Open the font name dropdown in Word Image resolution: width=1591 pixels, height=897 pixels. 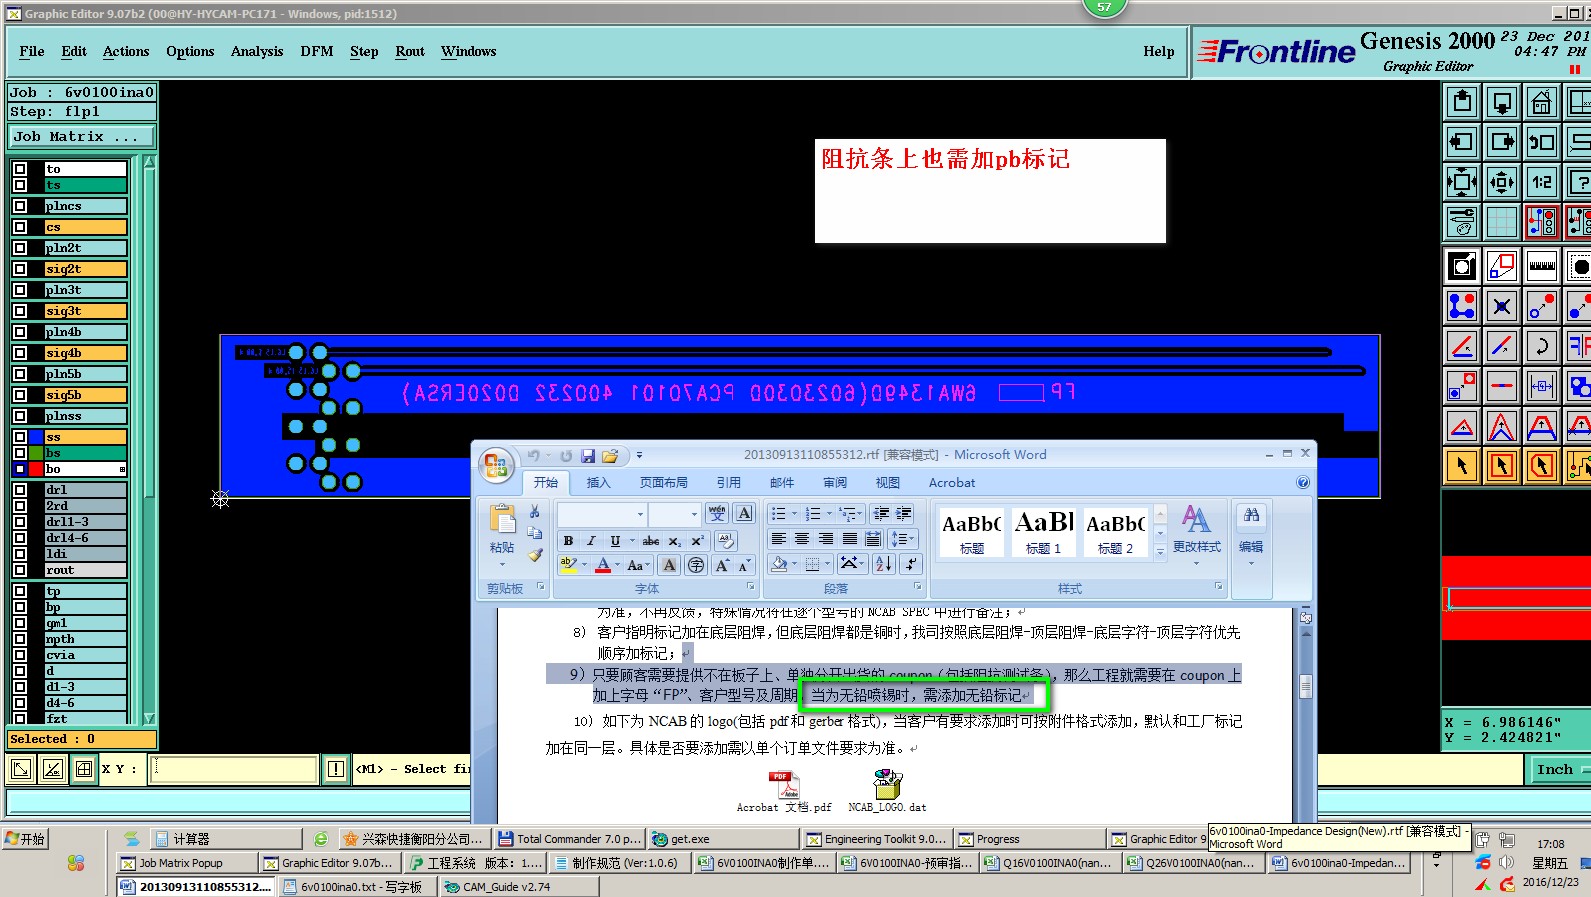pos(640,514)
